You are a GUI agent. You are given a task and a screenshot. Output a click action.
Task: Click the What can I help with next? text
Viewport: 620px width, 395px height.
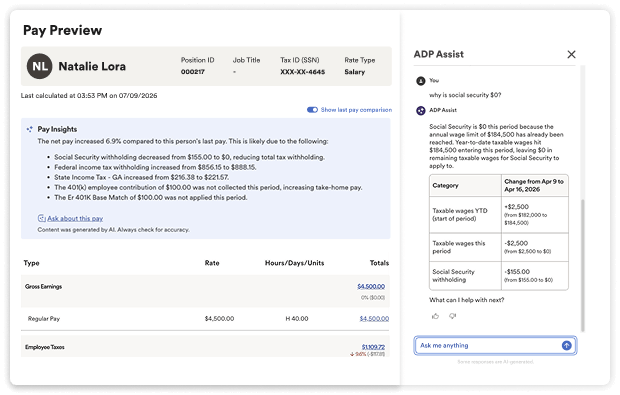click(x=467, y=300)
